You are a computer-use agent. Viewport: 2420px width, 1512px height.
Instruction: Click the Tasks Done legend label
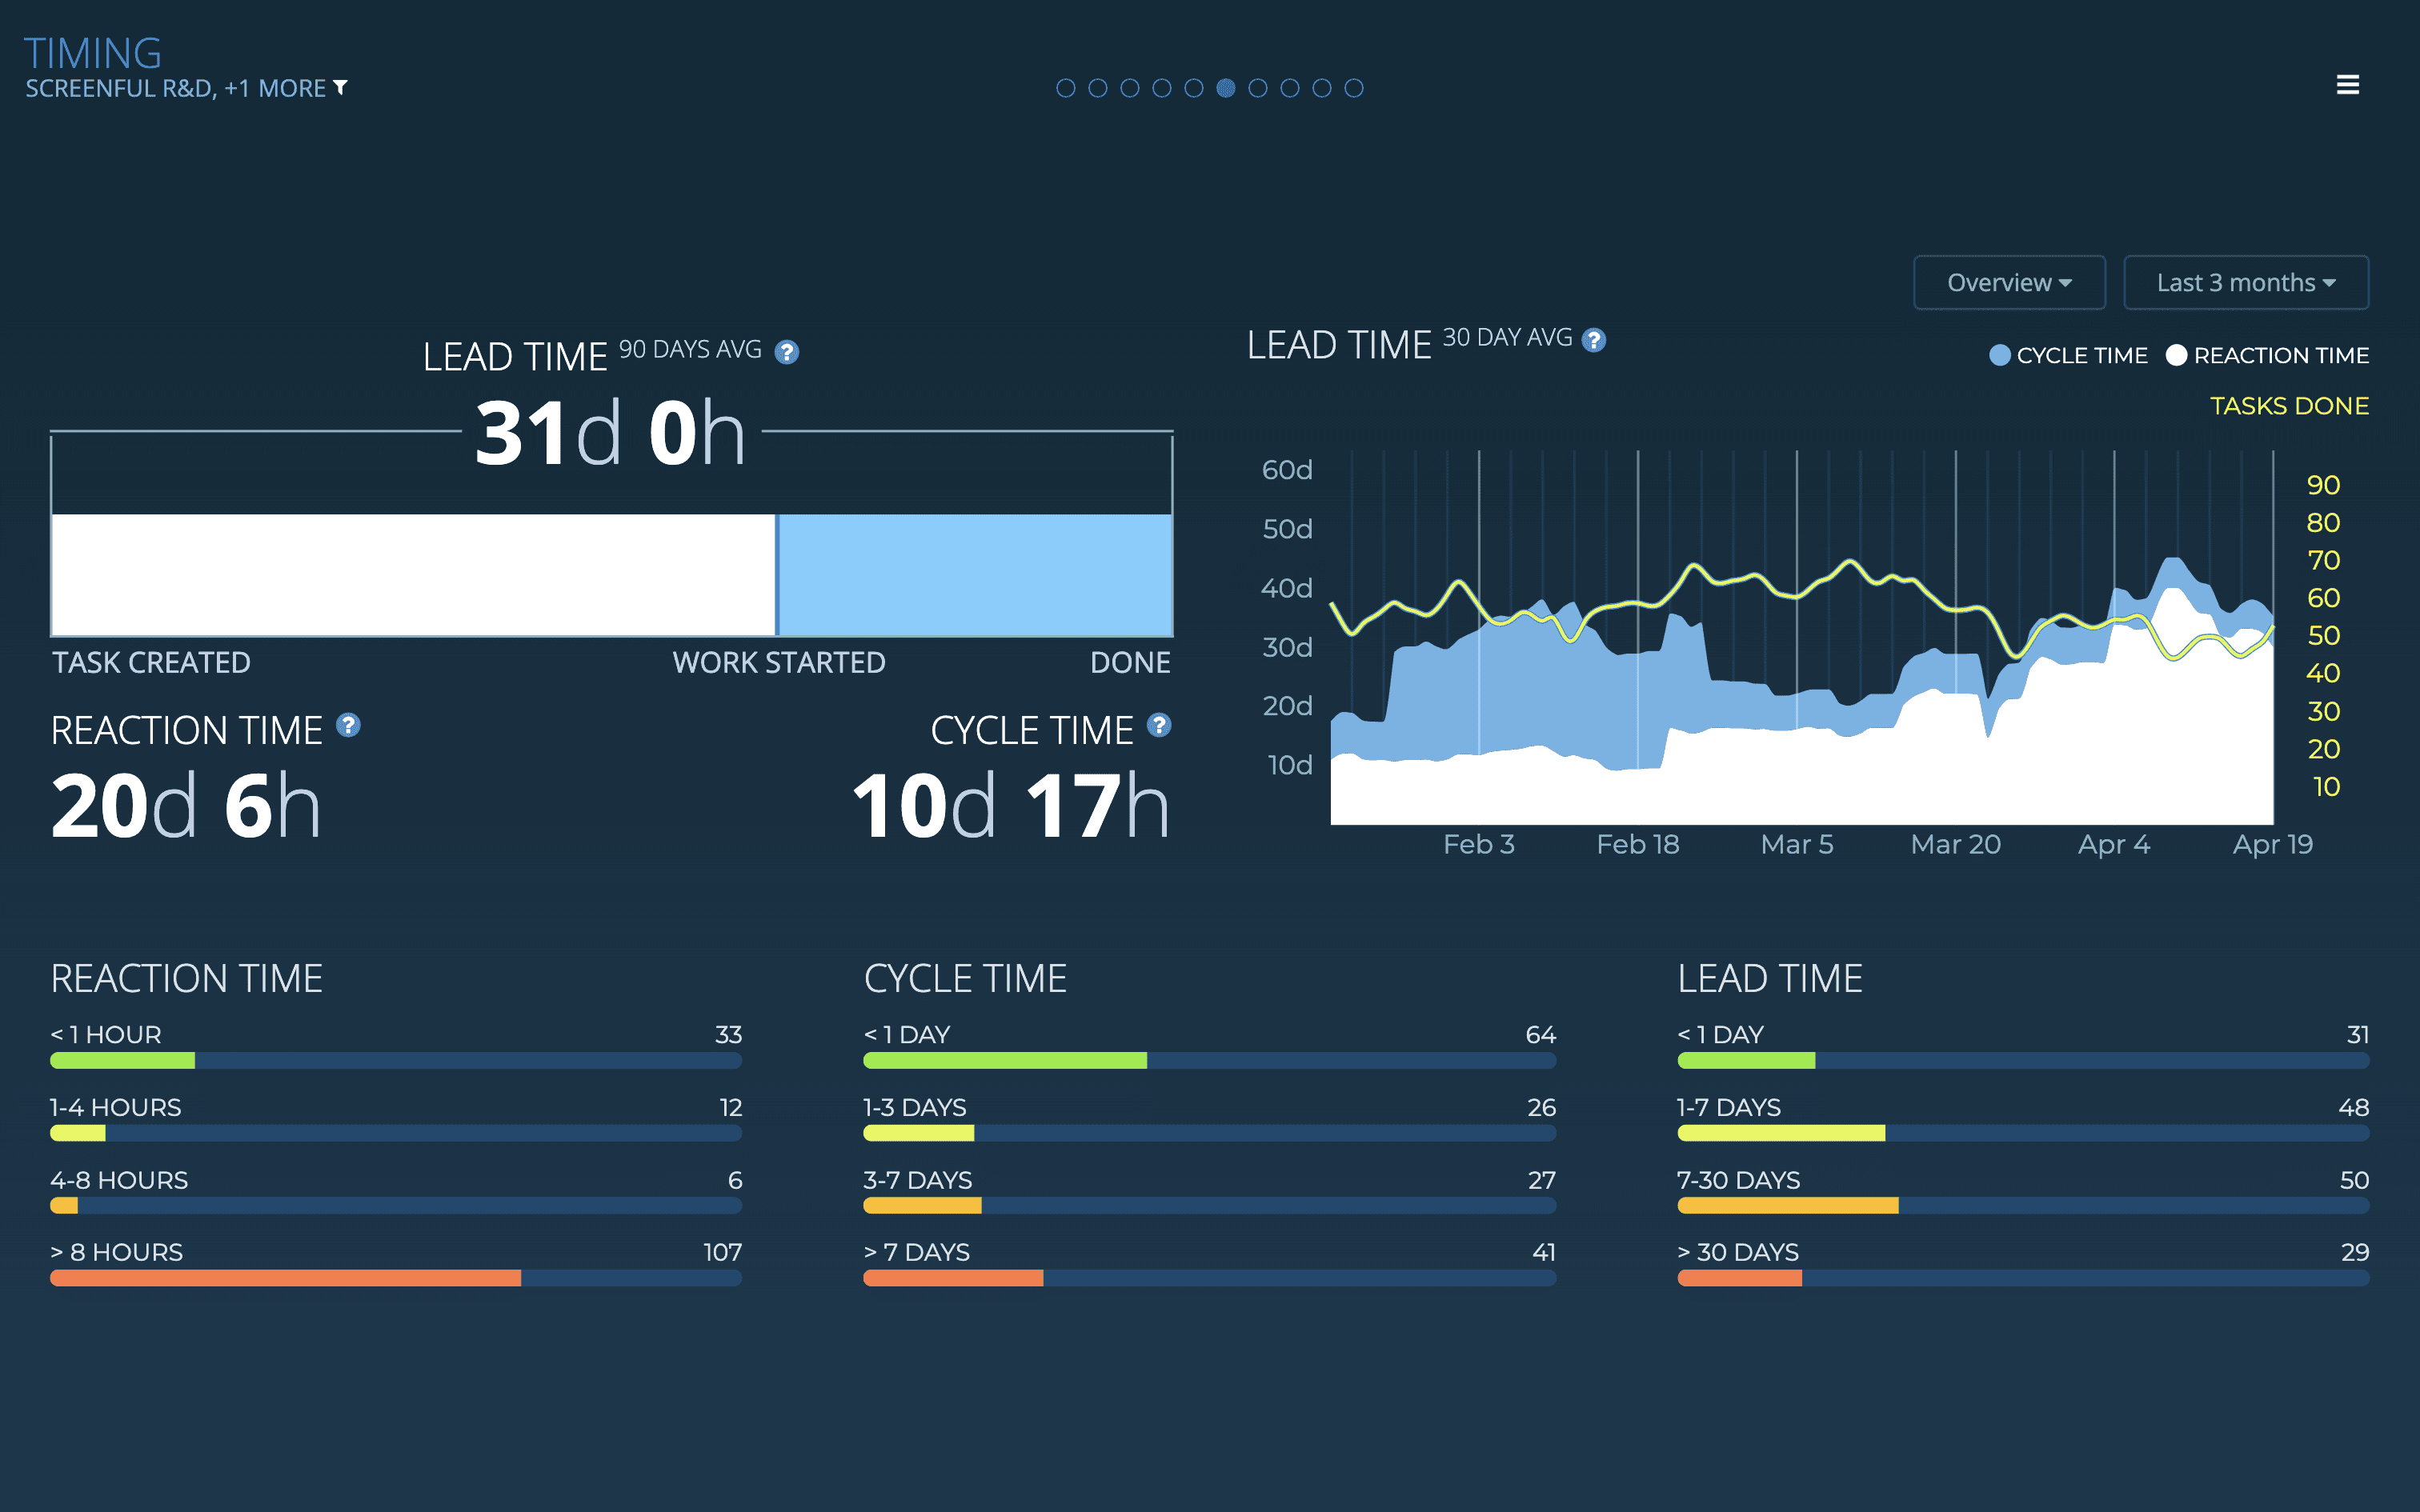(x=2289, y=406)
